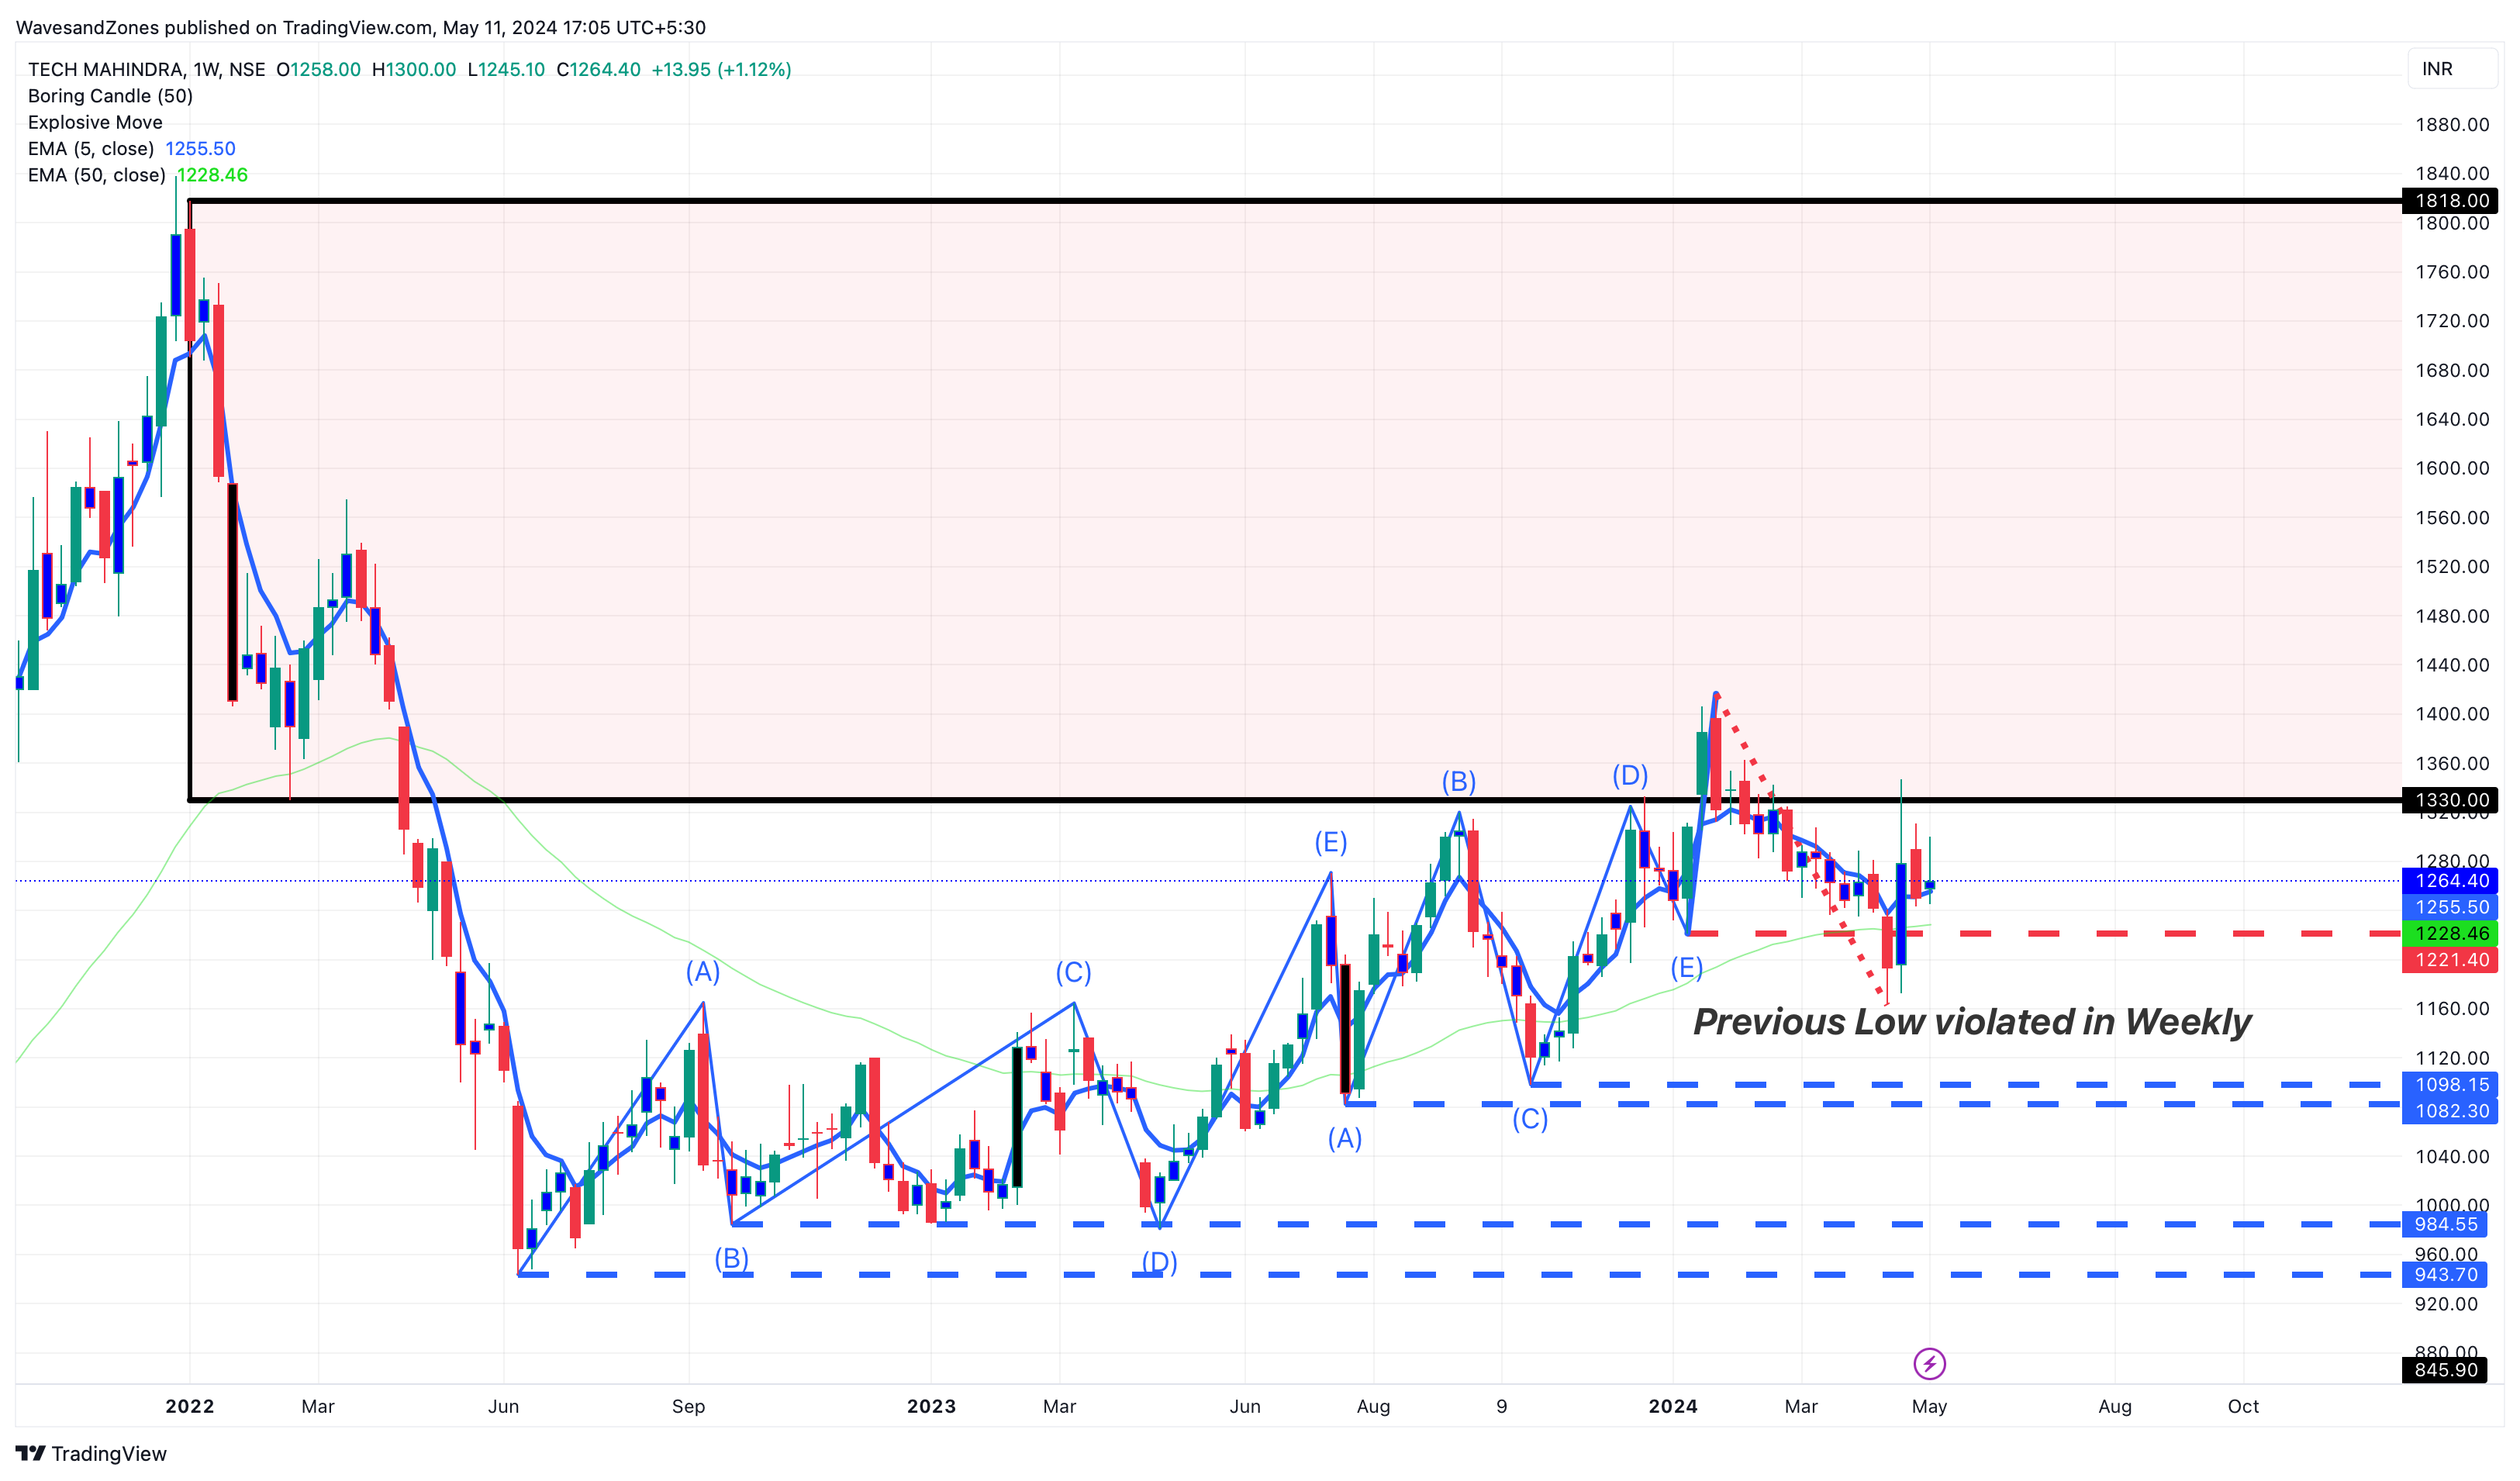Click the 1228.46 EMA 50 price label

coord(2450,933)
